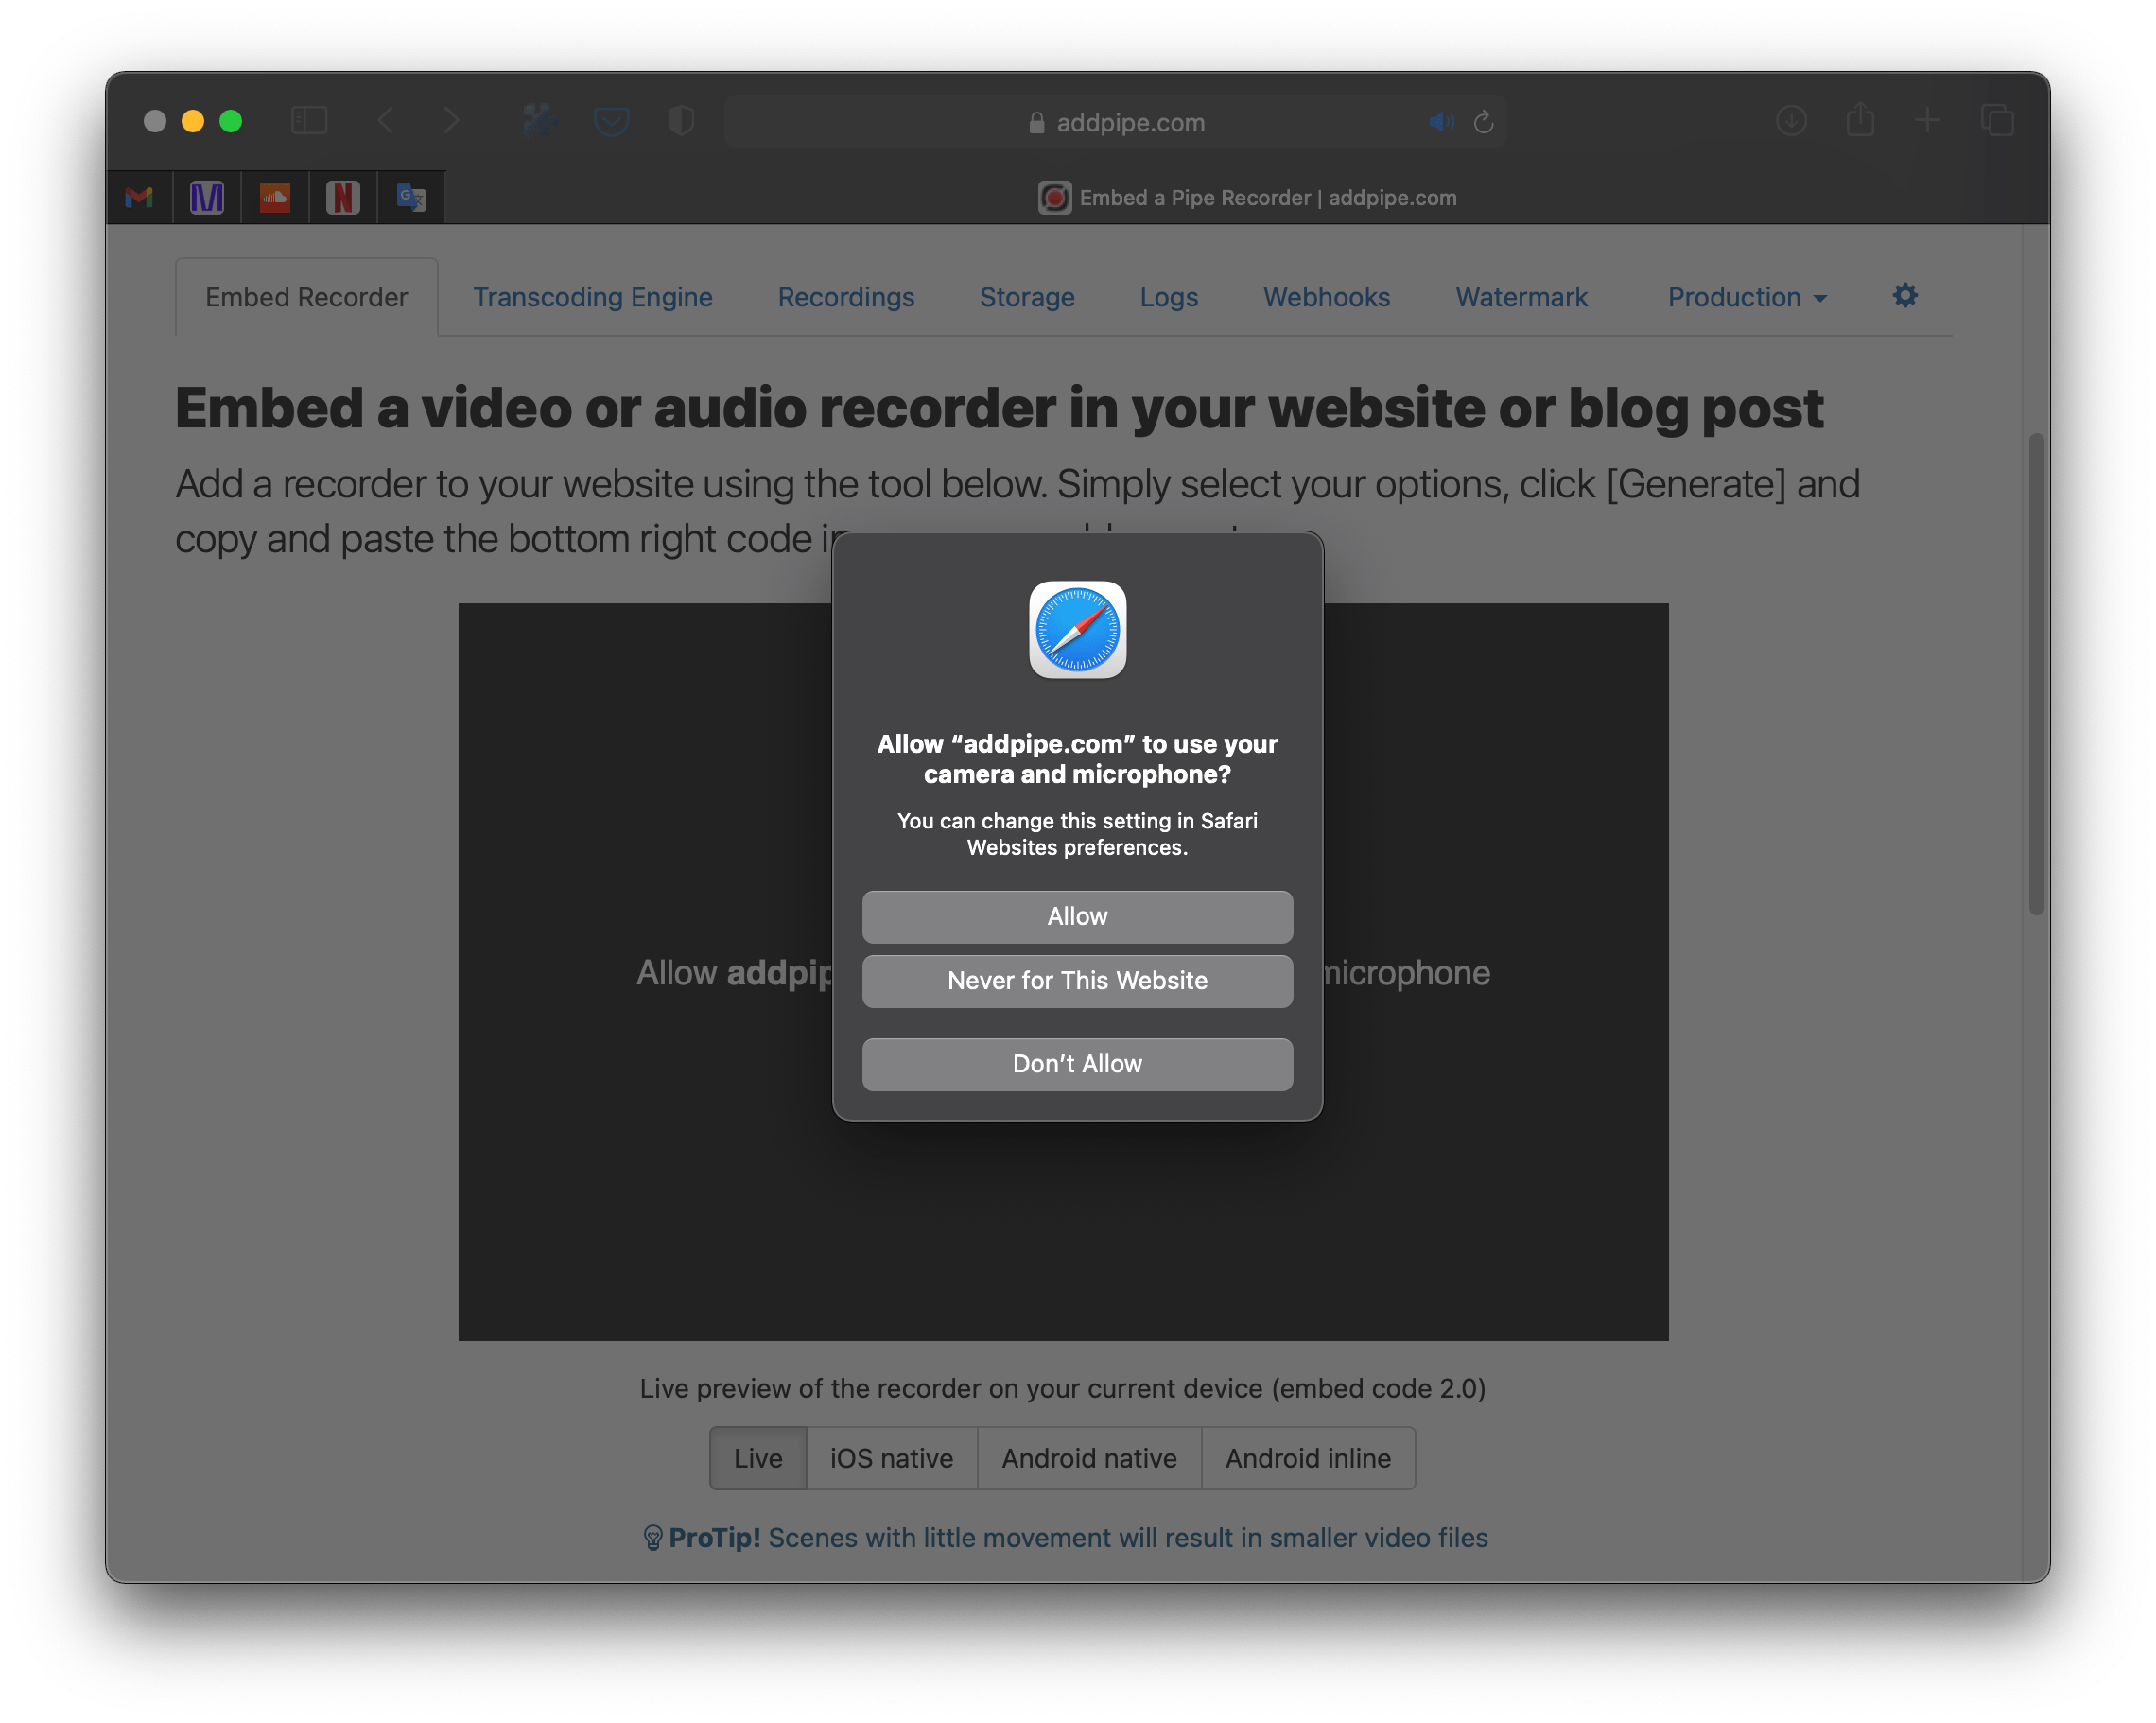Image resolution: width=2156 pixels, height=1723 pixels.
Task: Click the addpipe.com favicon icon
Action: pyautogui.click(x=1055, y=197)
